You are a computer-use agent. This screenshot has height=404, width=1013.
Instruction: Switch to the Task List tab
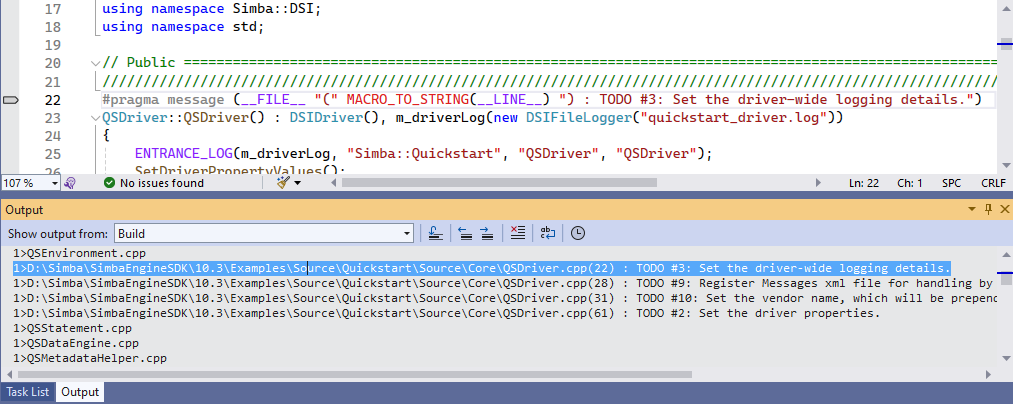[x=27, y=392]
